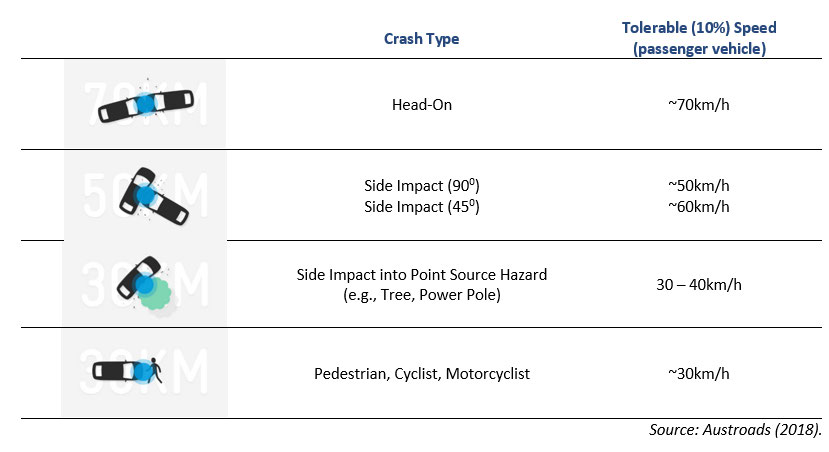The height and width of the screenshot is (452, 829).
Task: Click the walking pedestrian figure
Action: tap(155, 372)
